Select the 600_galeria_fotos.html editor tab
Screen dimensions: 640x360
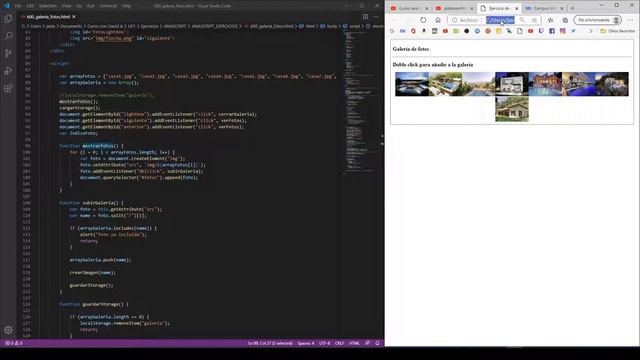point(48,17)
